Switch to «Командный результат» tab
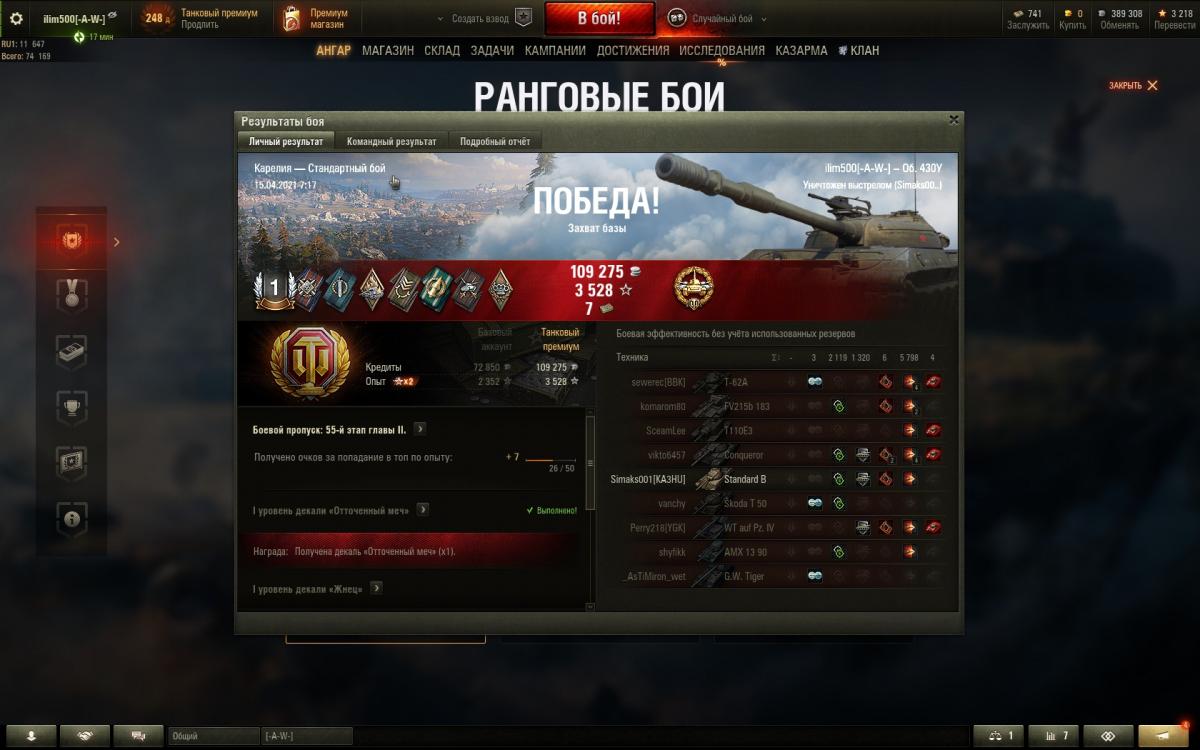 coord(391,142)
